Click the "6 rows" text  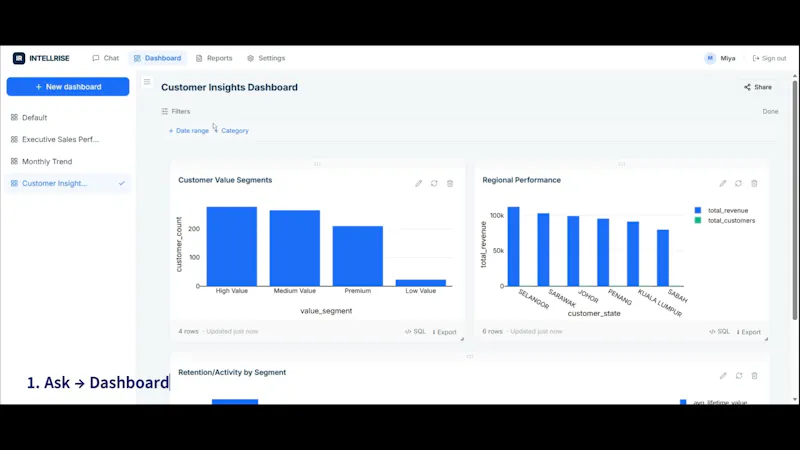(492, 332)
